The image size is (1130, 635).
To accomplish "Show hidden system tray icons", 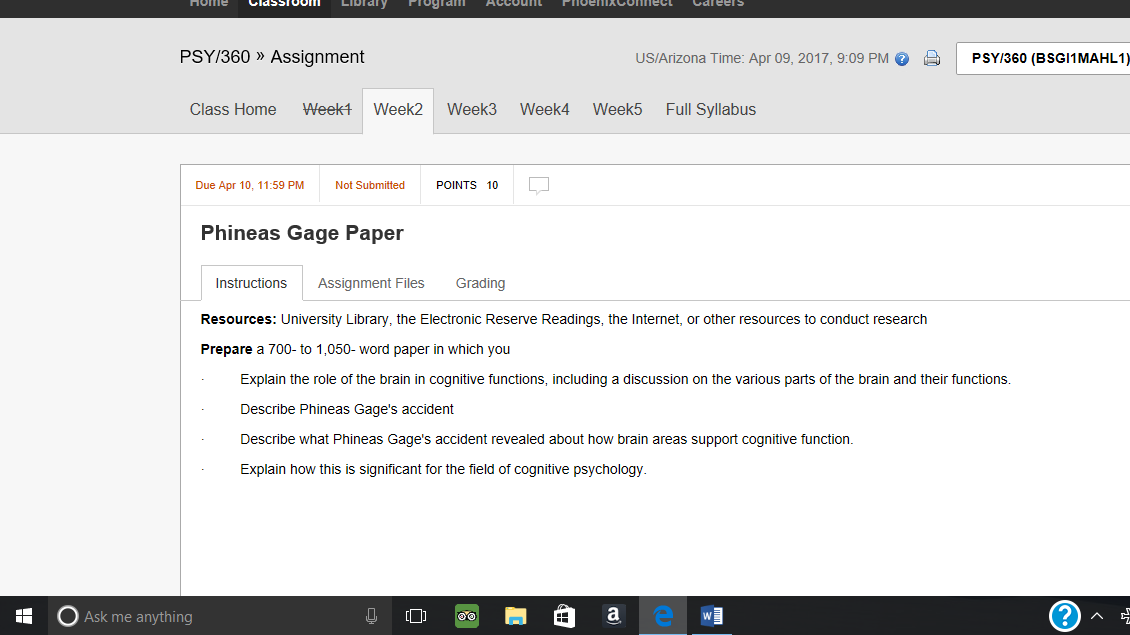I will coord(1097,616).
